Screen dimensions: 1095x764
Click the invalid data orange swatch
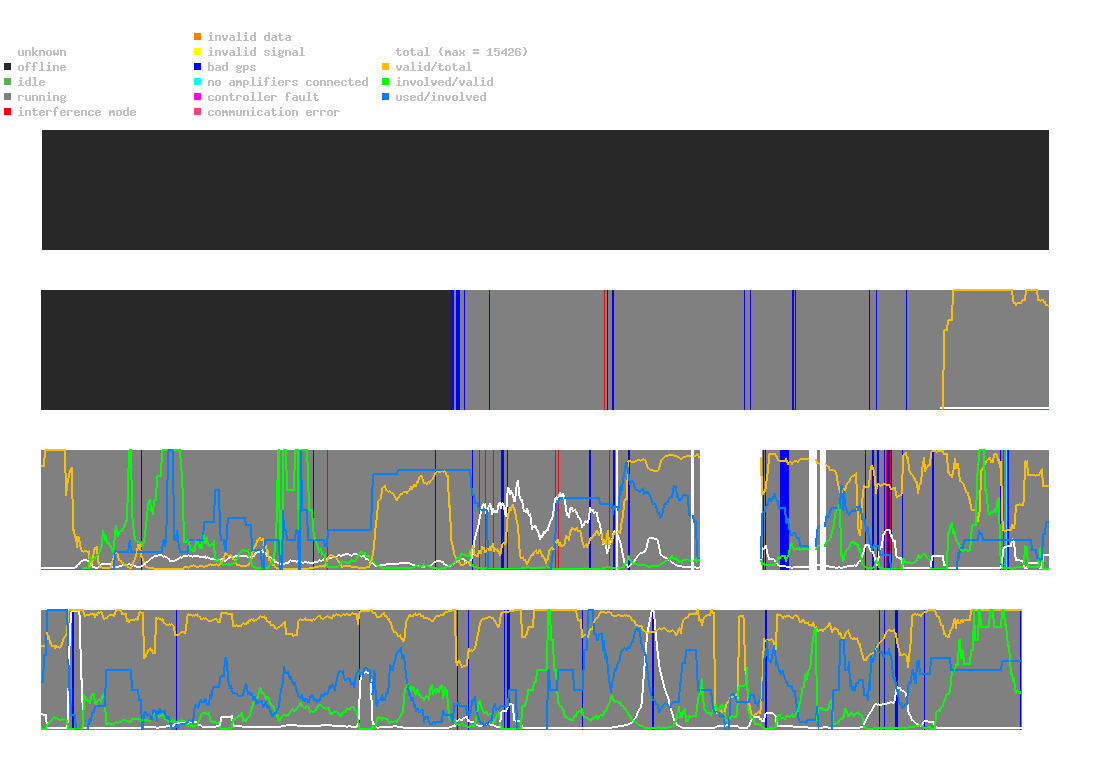point(198,36)
